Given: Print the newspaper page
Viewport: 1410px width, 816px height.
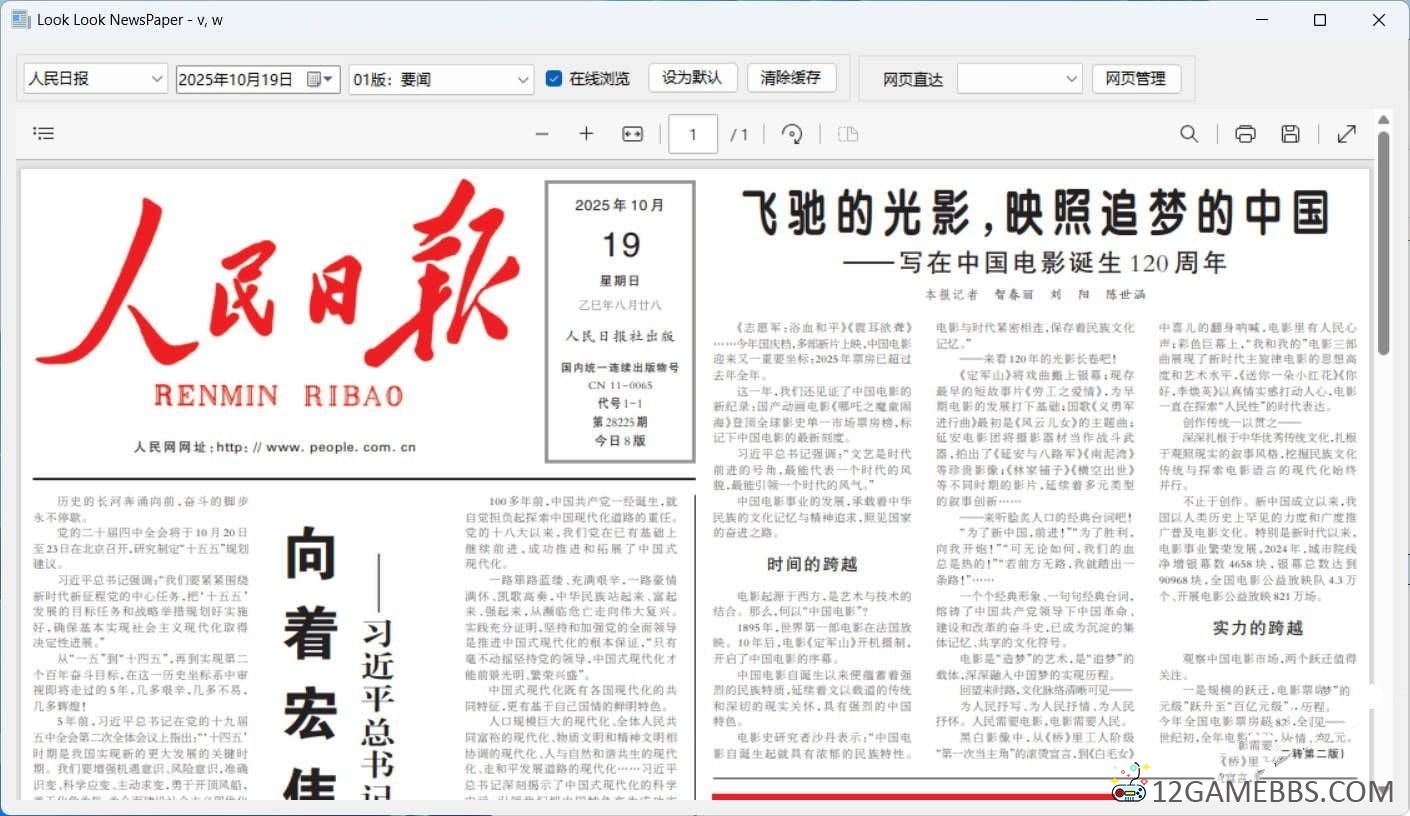Looking at the screenshot, I should point(1245,134).
